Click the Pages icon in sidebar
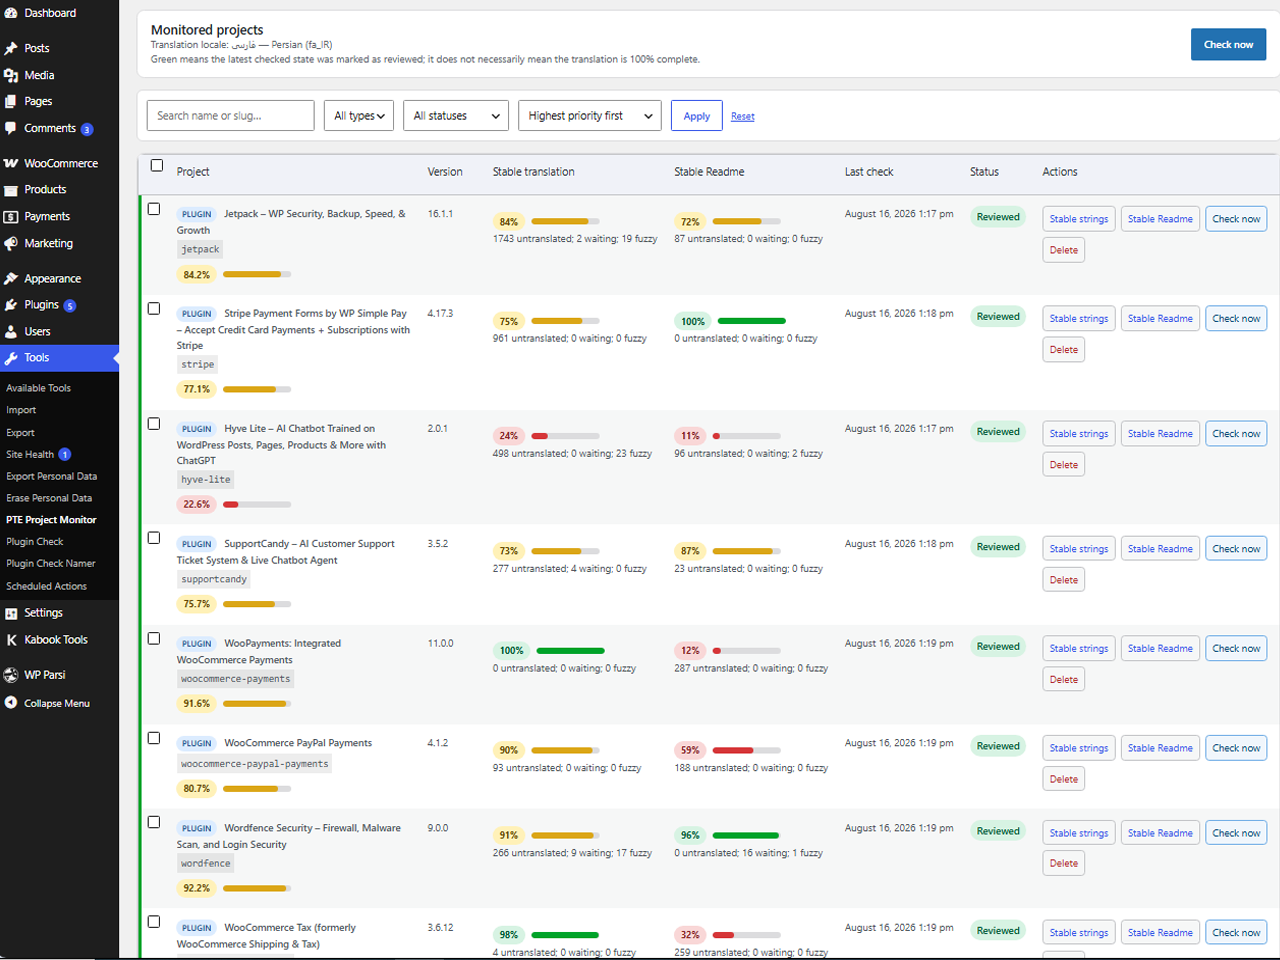 click(11, 101)
